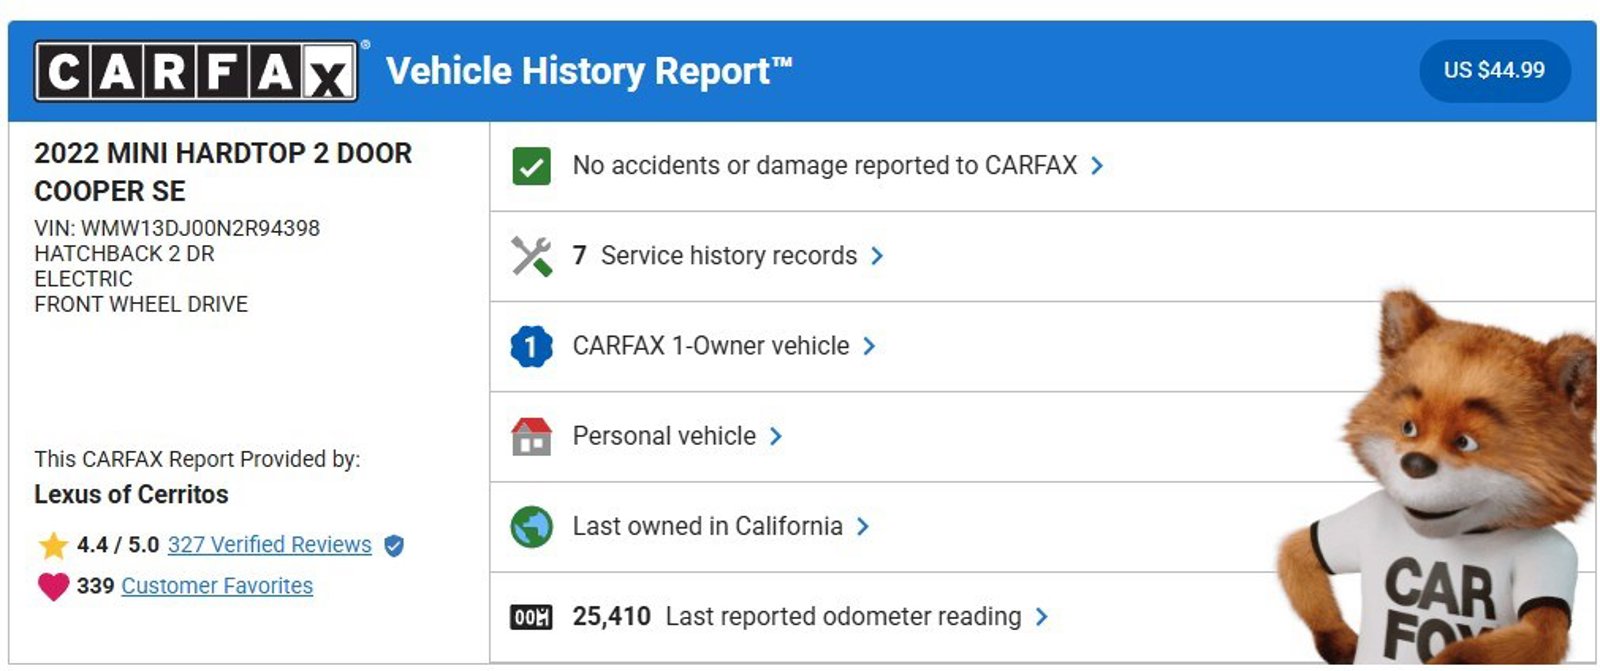The width and height of the screenshot is (1600, 671).
Task: Click the green checkmark no-accidents icon
Action: click(x=531, y=166)
